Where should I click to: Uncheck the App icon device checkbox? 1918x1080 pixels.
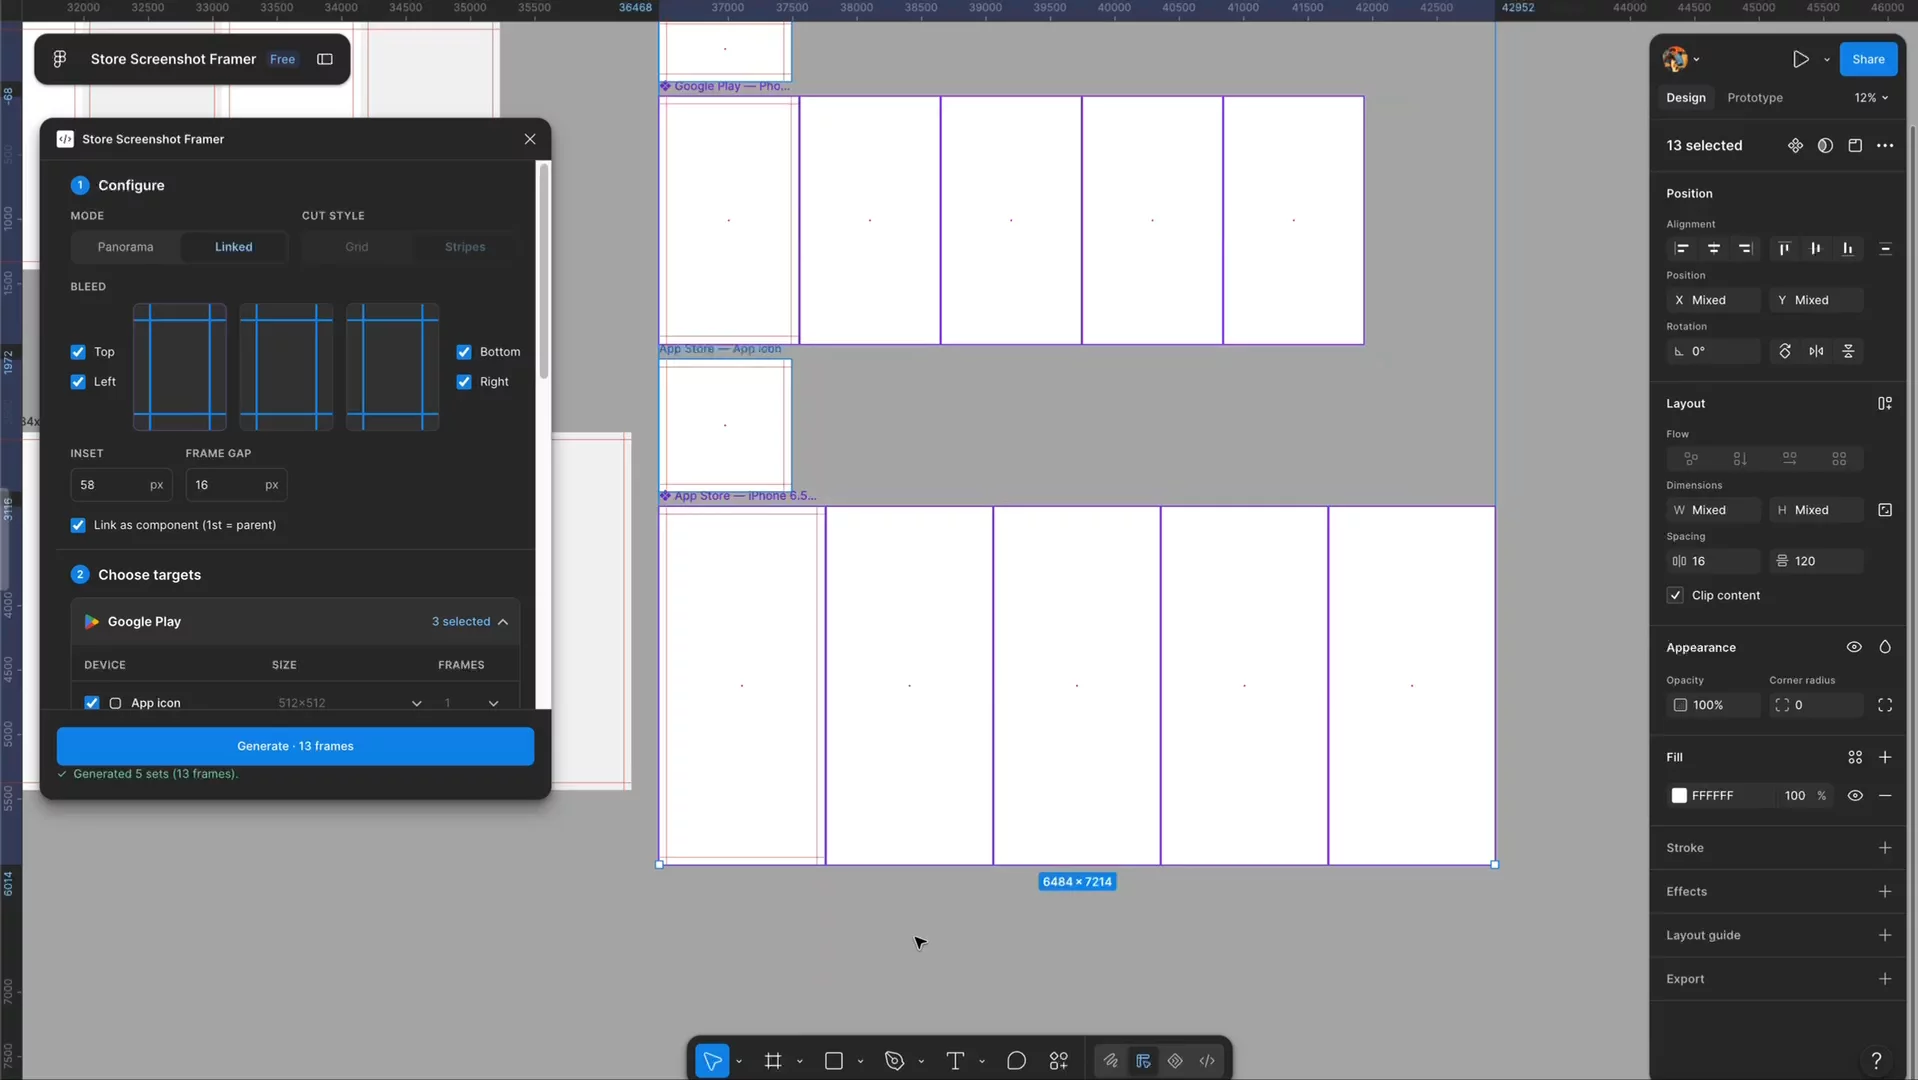pos(92,703)
